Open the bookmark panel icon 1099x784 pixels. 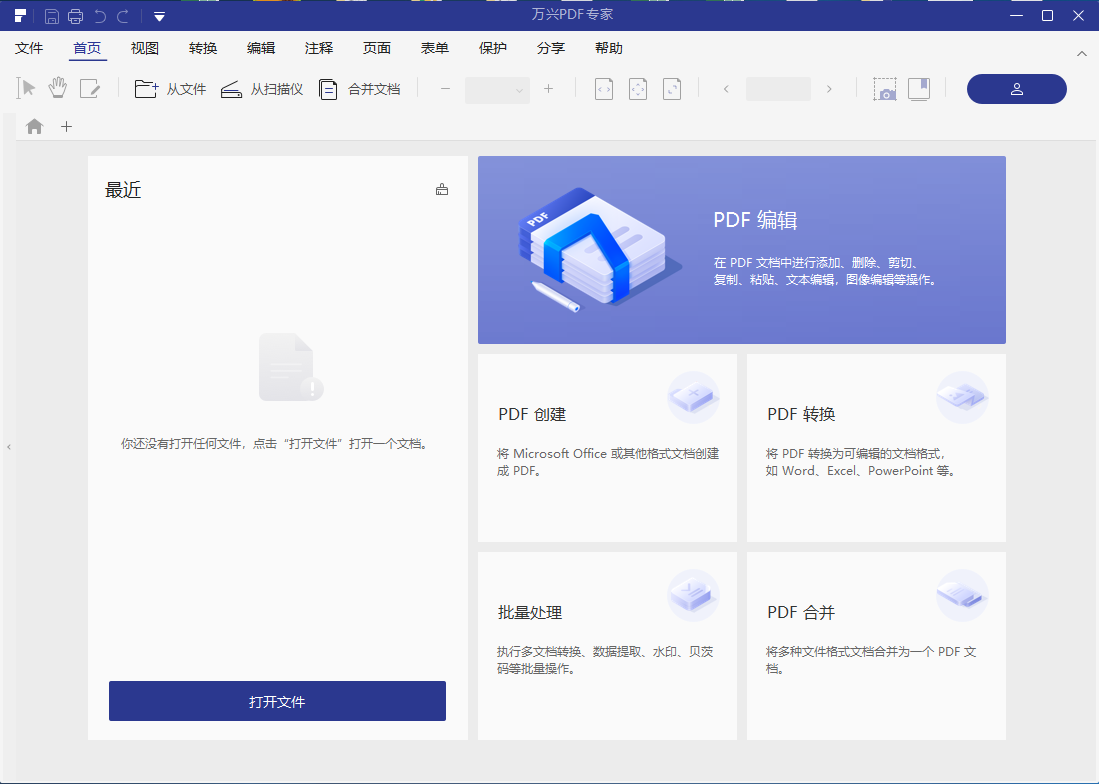[918, 88]
